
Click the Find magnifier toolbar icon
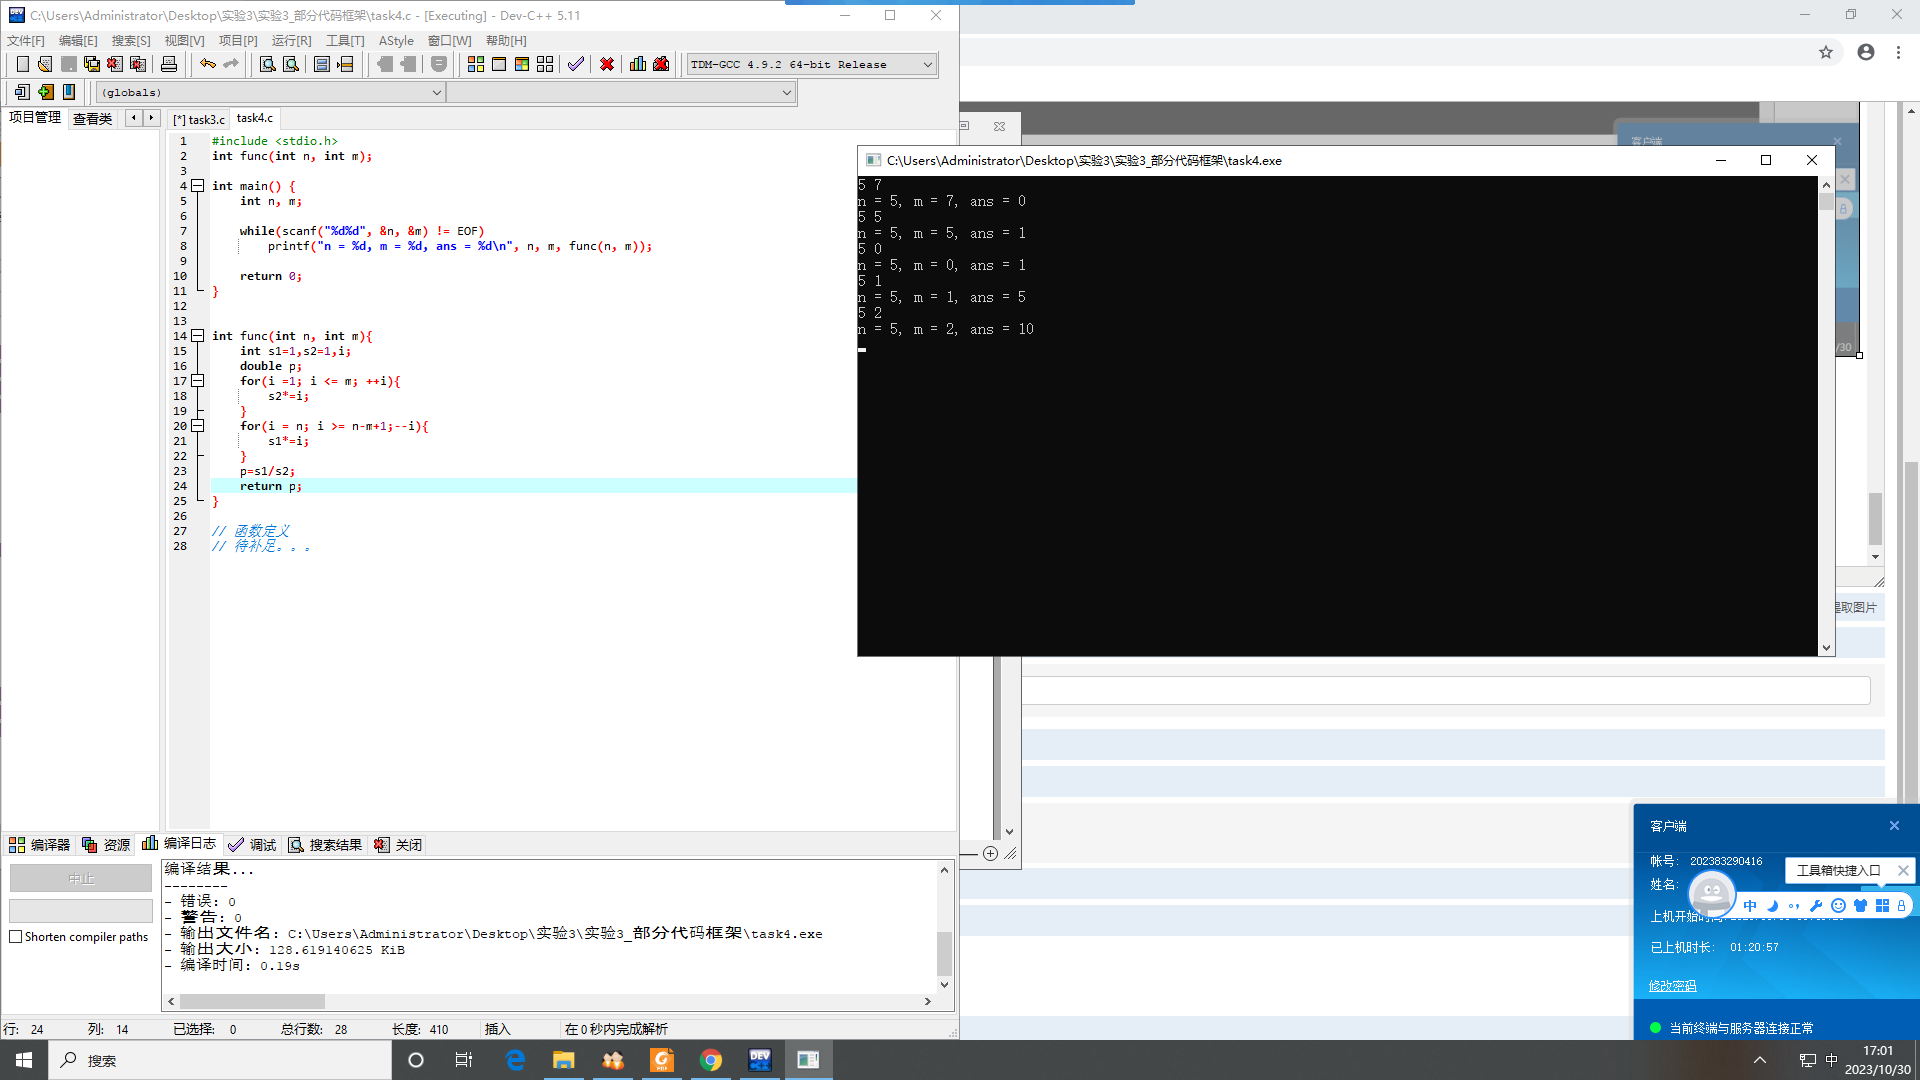point(267,64)
